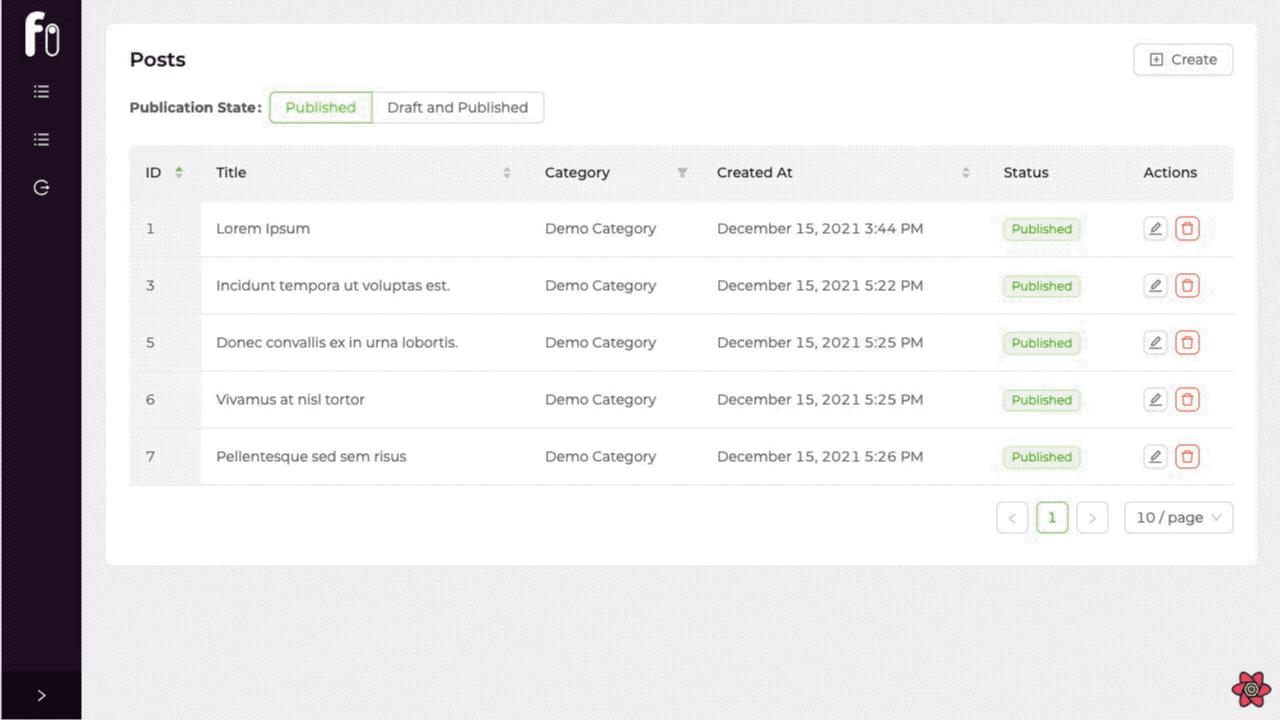Image resolution: width=1280 pixels, height=720 pixels.
Task: Delete the Pellentesque sed sem risus post
Action: pos(1187,457)
